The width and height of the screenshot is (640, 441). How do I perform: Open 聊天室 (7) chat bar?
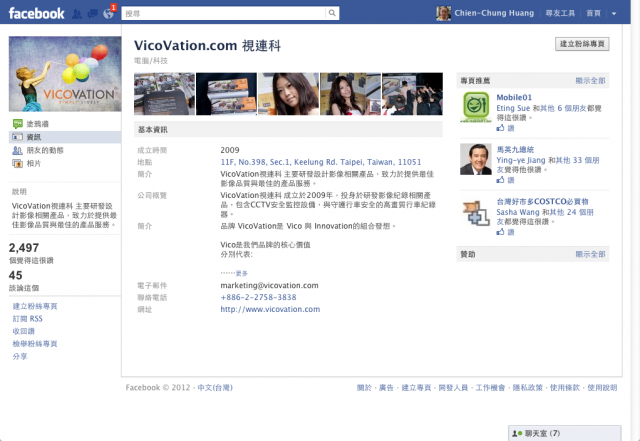coord(564,433)
